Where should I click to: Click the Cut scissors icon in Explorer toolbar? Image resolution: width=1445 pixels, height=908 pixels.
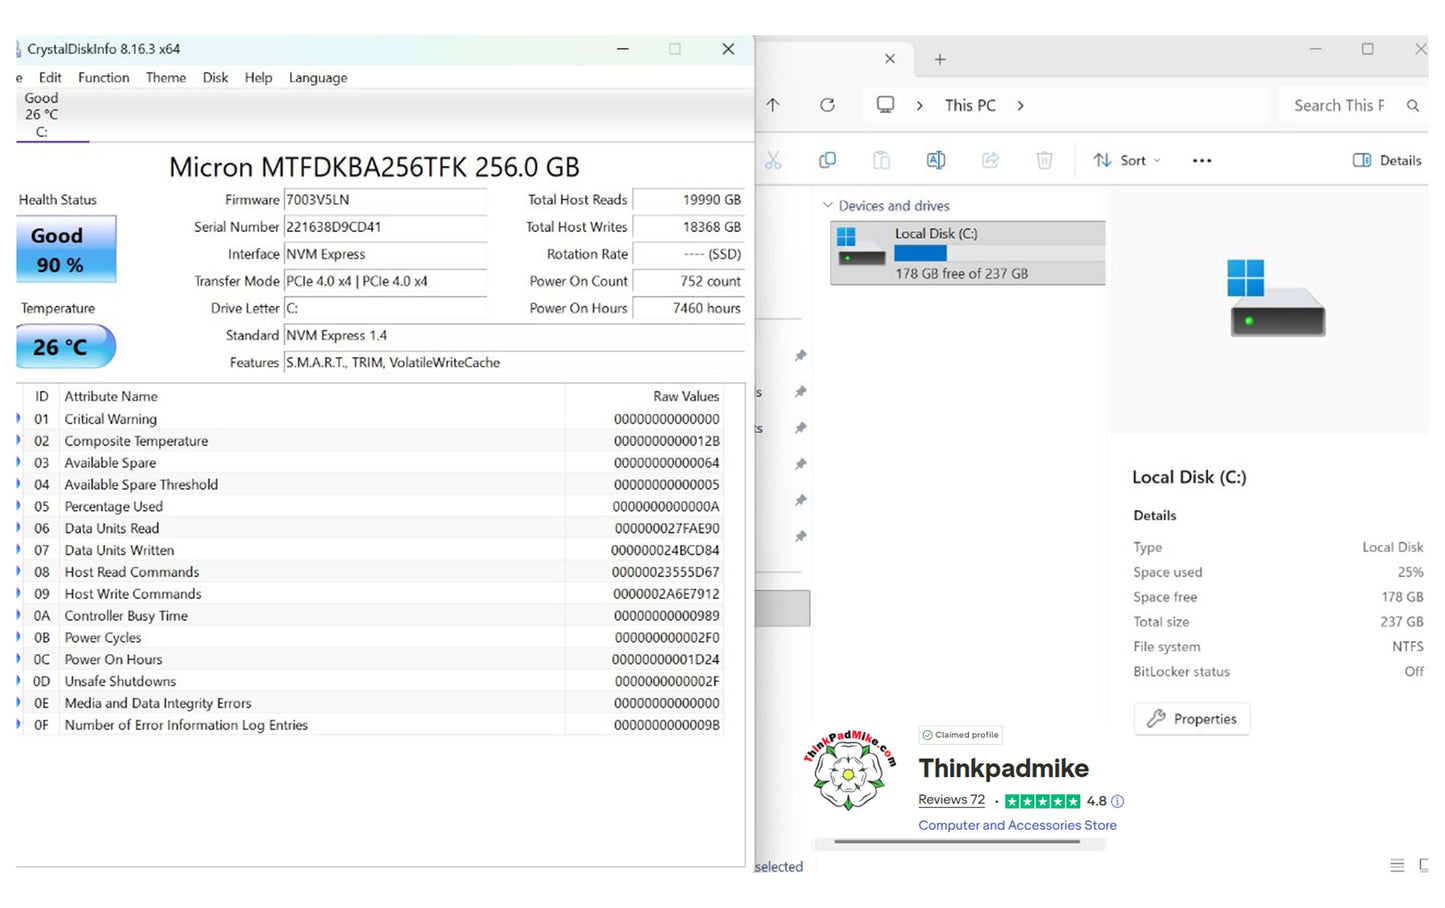773,160
